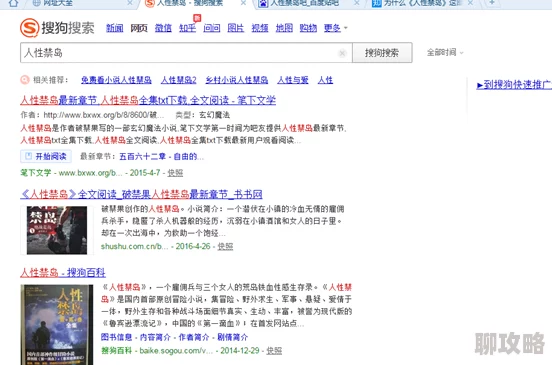The width and height of the screenshot is (552, 365).
Task: Open related suggestion 乡村小说人性禁岛
Action: pos(237,80)
